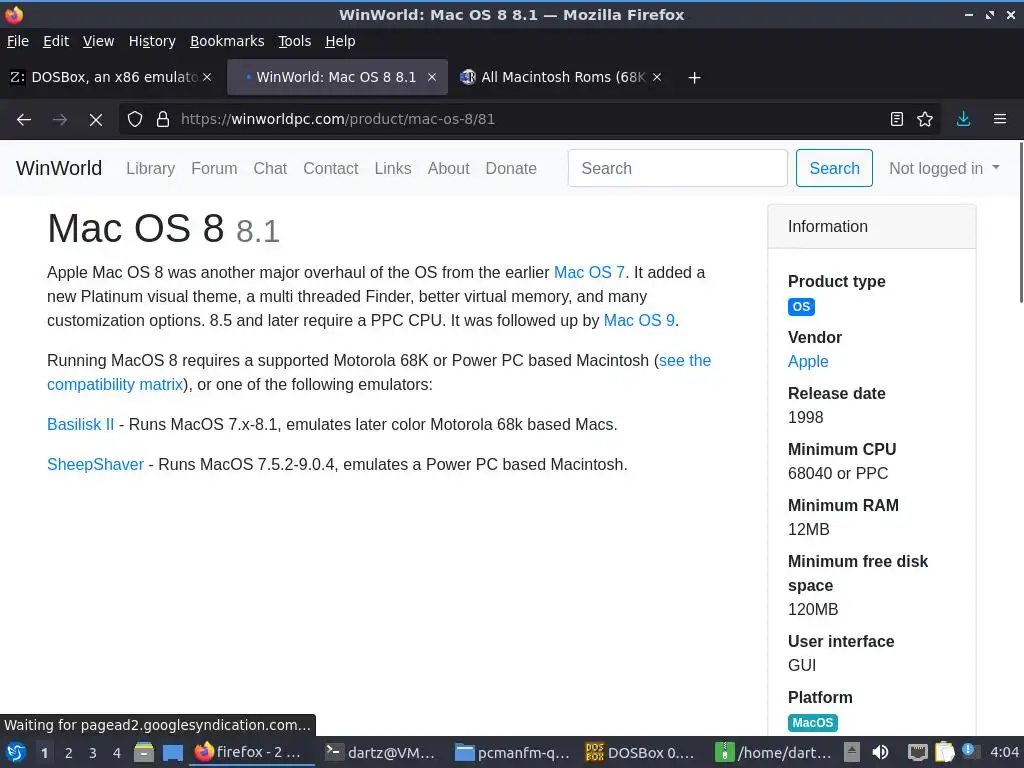The image size is (1024, 768).
Task: Stop loading the page
Action: pos(95,120)
